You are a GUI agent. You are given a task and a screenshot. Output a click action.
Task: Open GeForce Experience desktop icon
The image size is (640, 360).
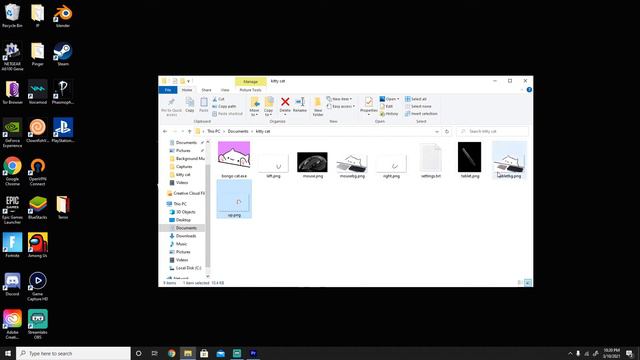click(12, 133)
